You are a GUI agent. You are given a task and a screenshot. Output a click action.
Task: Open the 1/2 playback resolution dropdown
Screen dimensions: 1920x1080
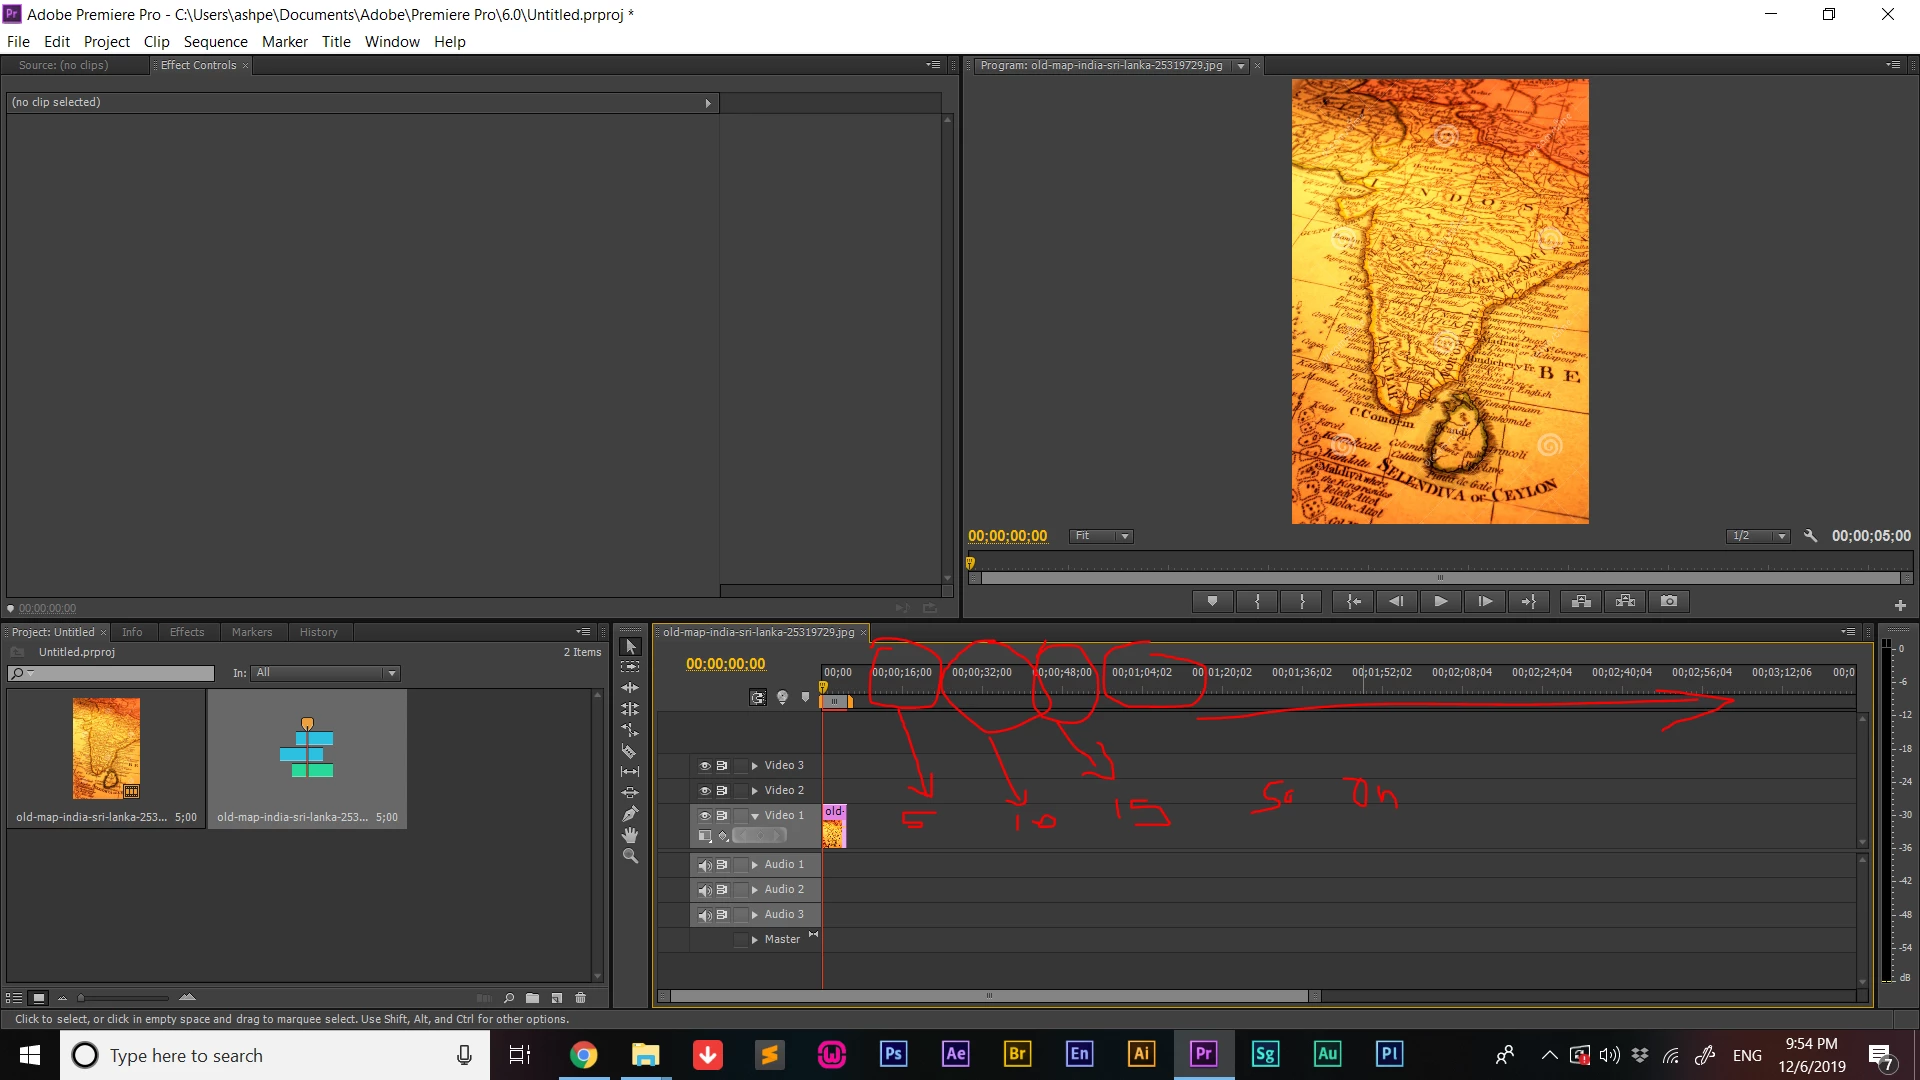tap(1757, 536)
